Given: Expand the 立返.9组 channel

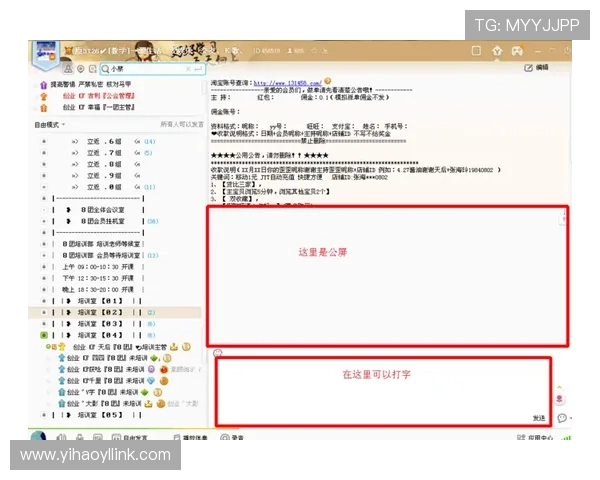Looking at the screenshot, I should (x=44, y=176).
